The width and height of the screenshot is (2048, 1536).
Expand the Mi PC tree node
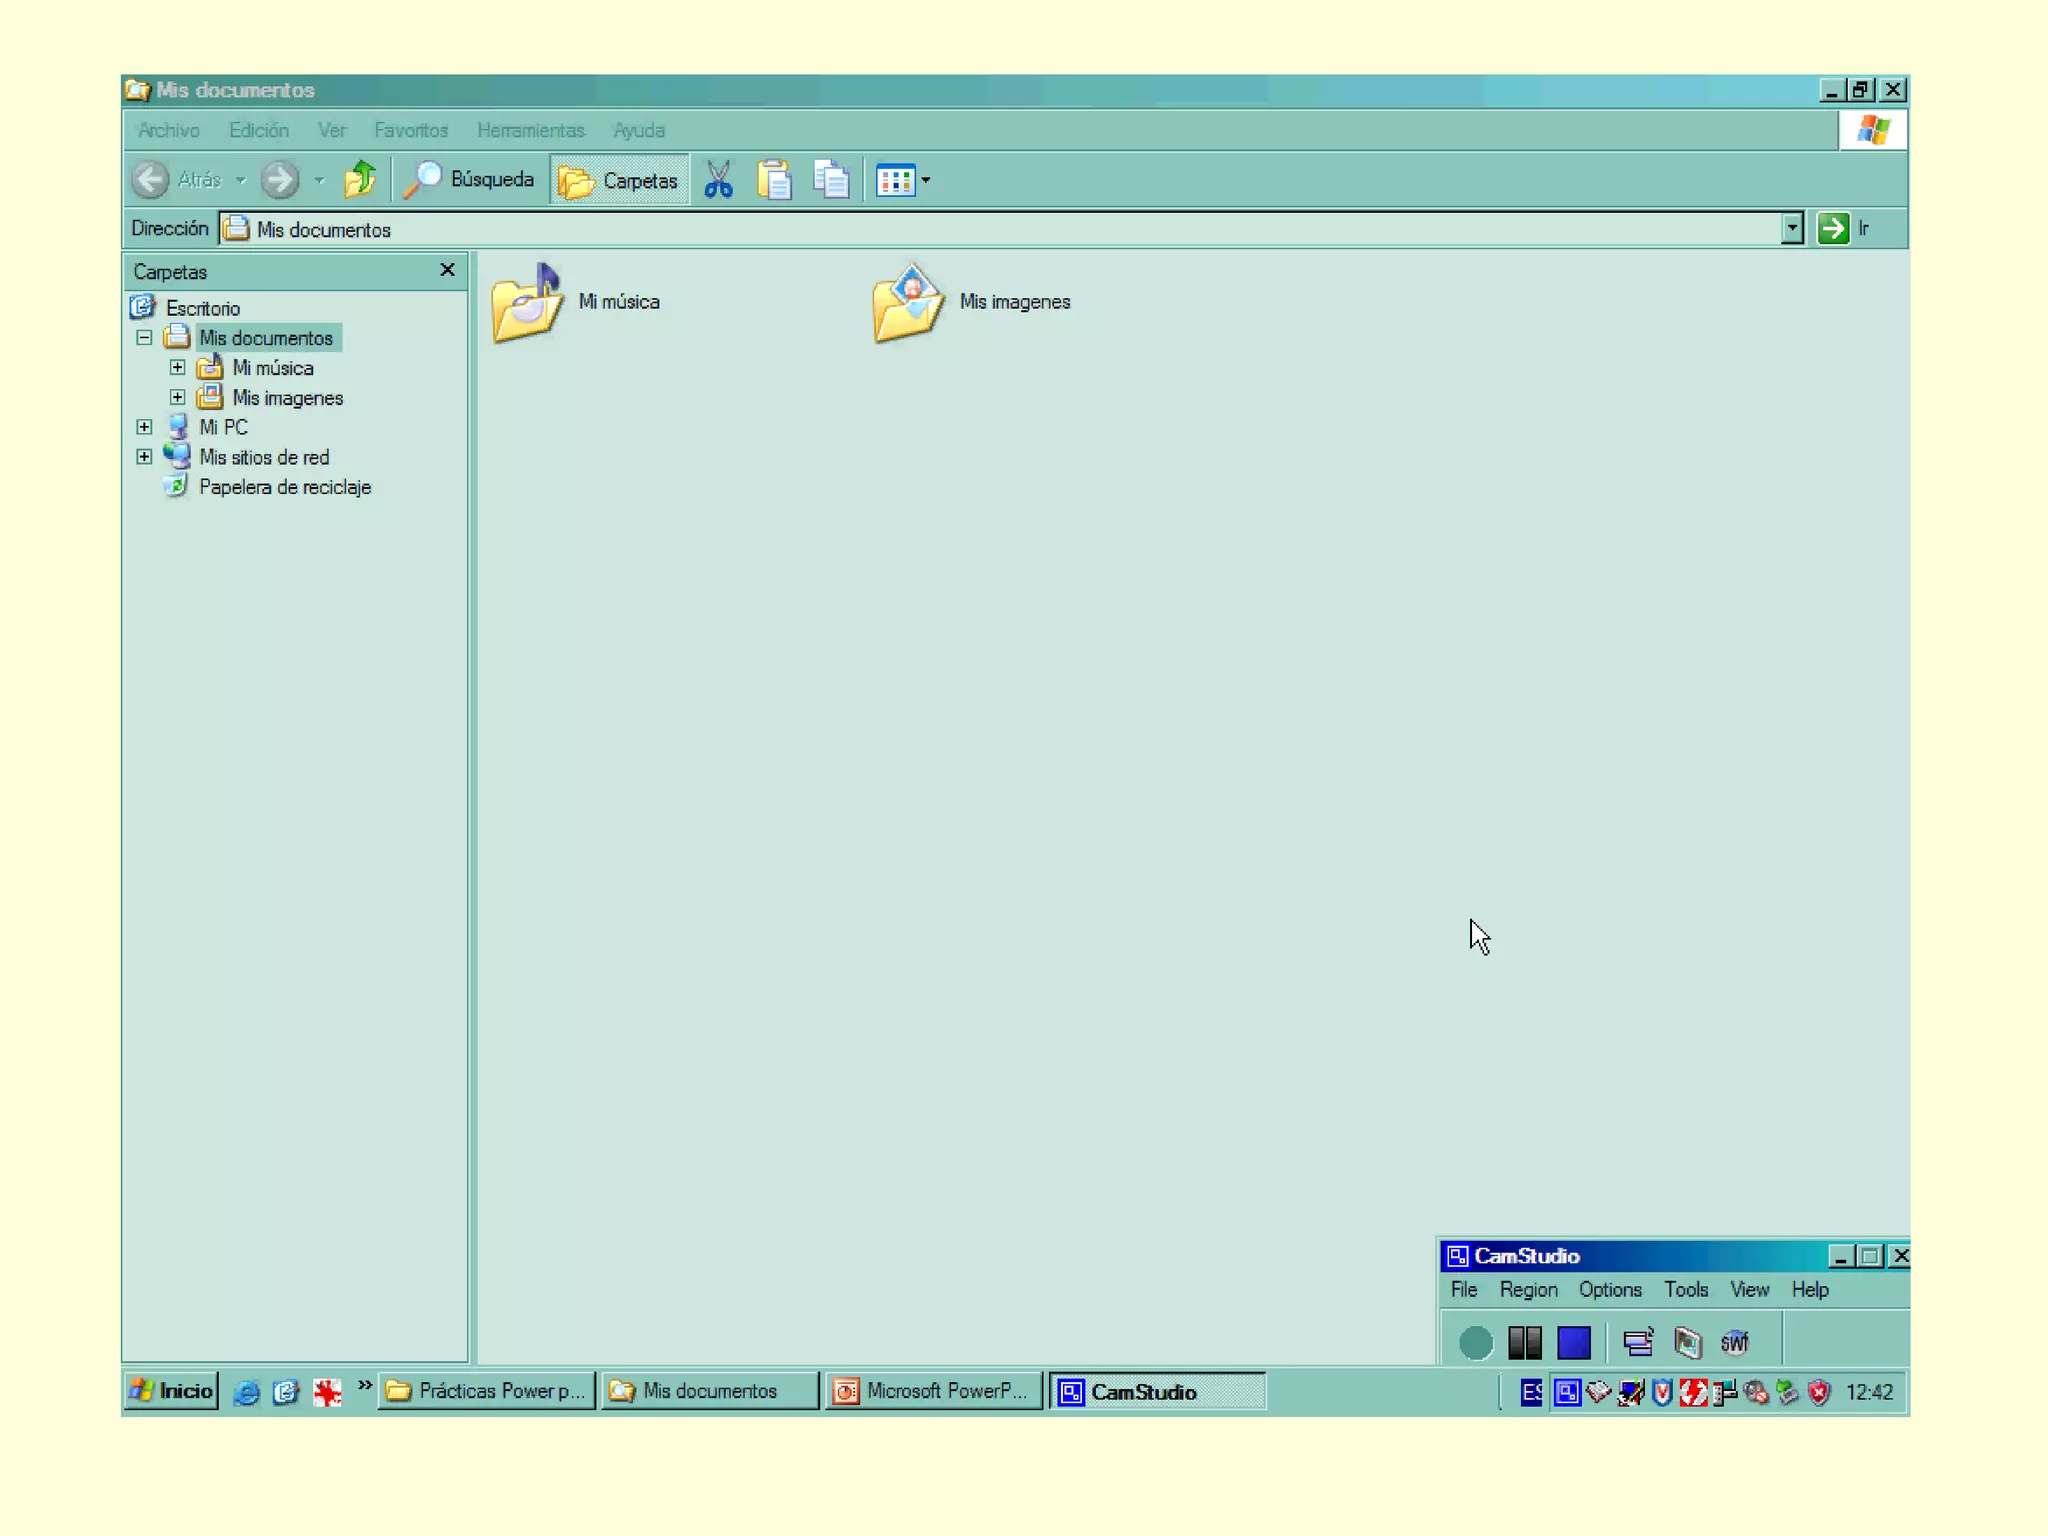coord(144,427)
